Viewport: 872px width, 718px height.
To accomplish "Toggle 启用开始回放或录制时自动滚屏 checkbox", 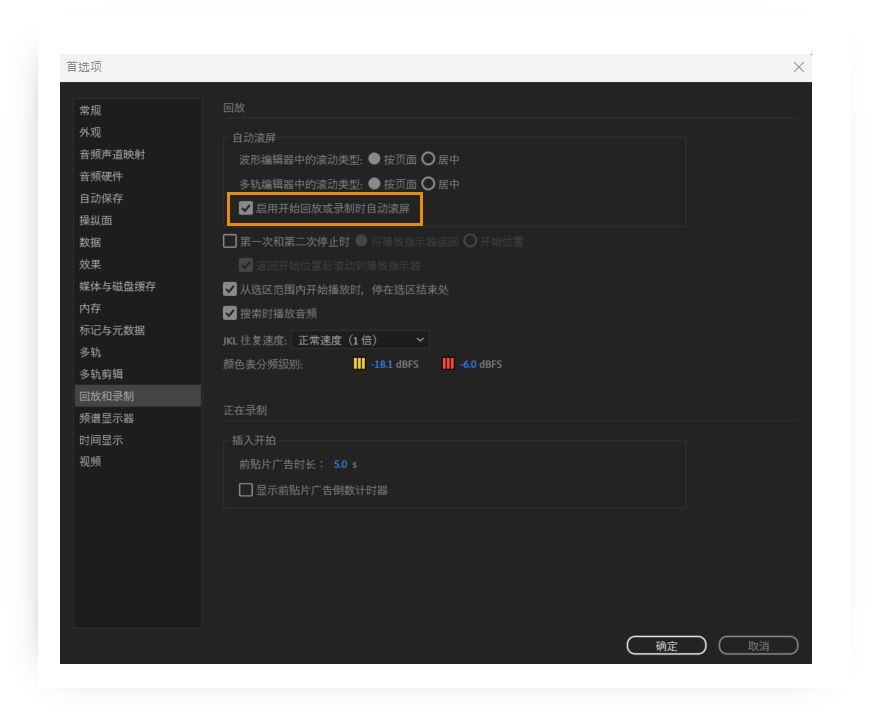I will tap(246, 208).
